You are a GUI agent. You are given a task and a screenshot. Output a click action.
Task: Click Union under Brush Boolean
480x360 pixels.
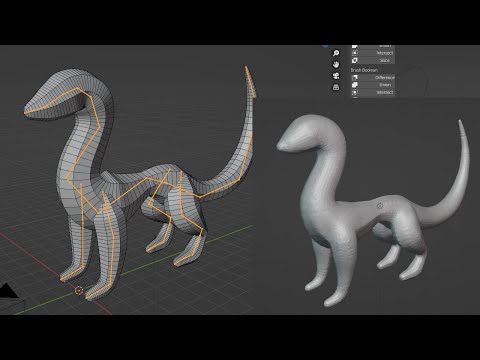point(373,85)
